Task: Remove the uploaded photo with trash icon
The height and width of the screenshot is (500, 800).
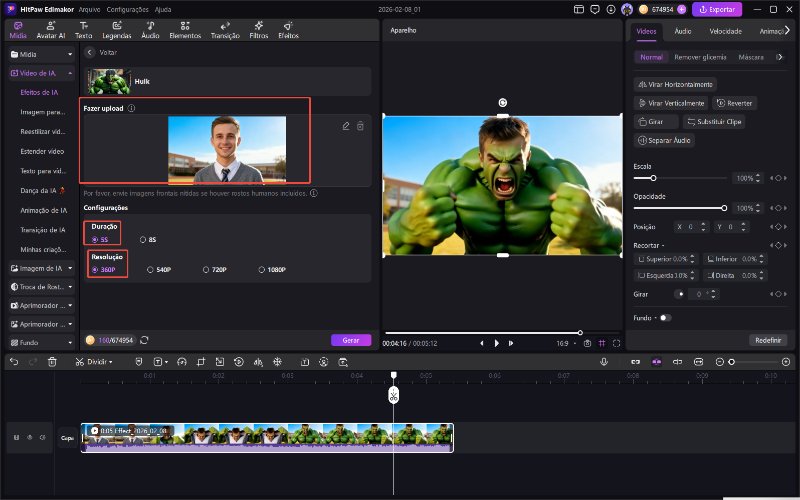Action: (360, 126)
